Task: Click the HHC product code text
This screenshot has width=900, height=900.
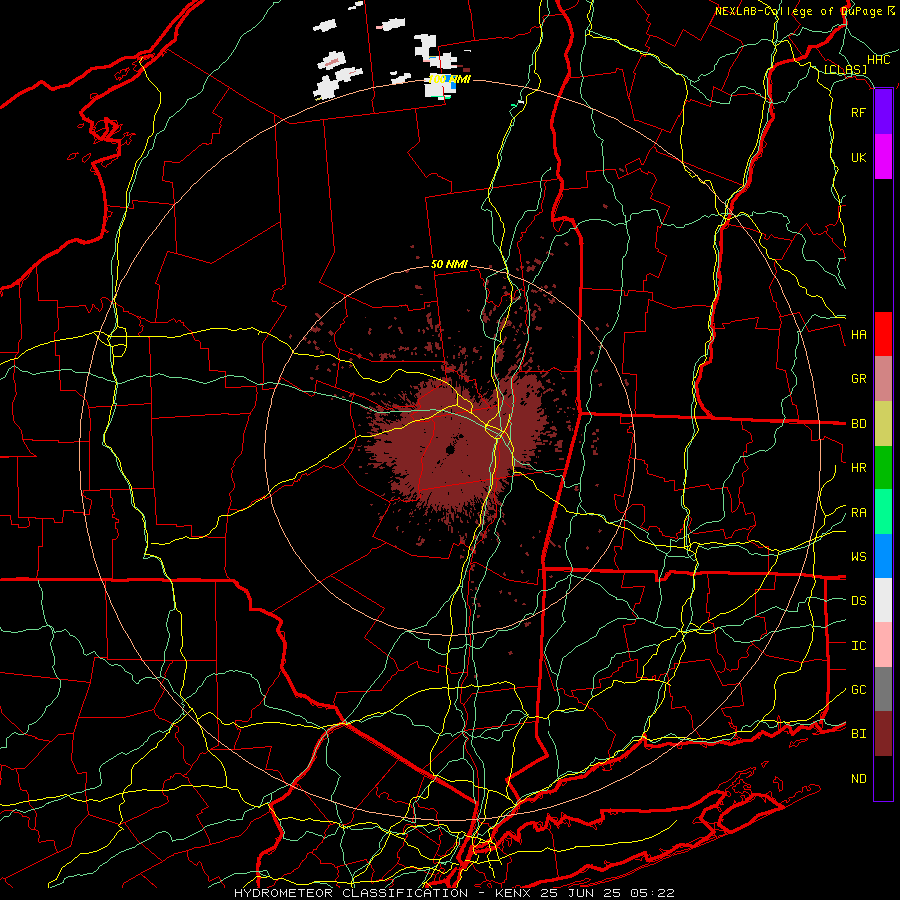Action: pyautogui.click(x=878, y=60)
